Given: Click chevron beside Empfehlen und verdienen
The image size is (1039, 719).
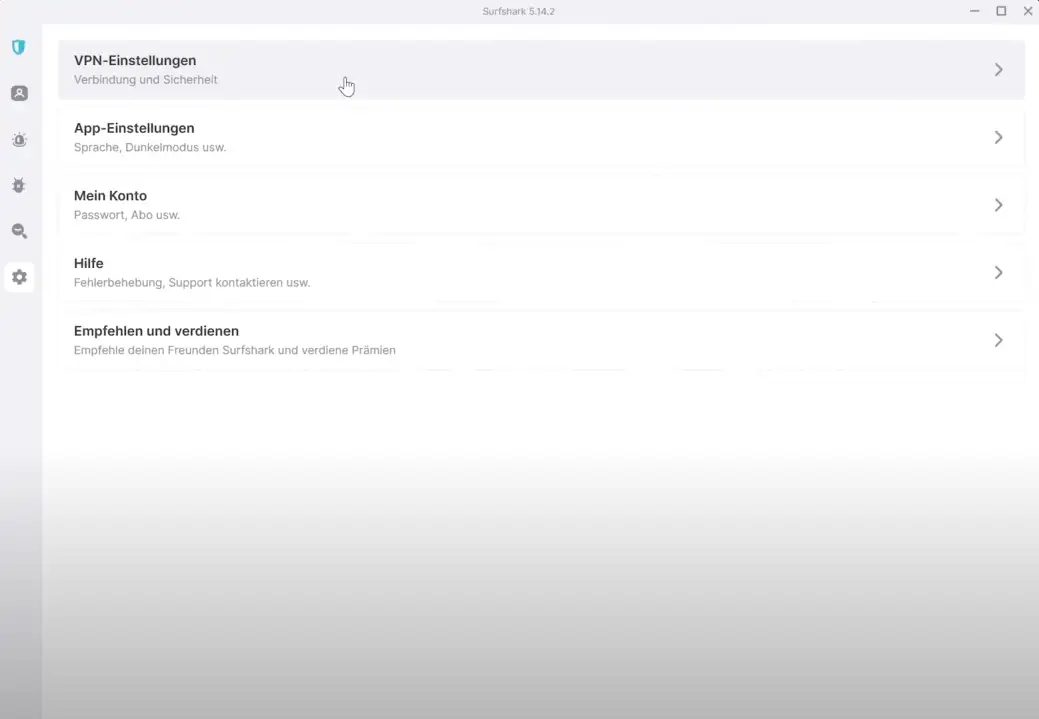Looking at the screenshot, I should pyautogui.click(x=998, y=340).
